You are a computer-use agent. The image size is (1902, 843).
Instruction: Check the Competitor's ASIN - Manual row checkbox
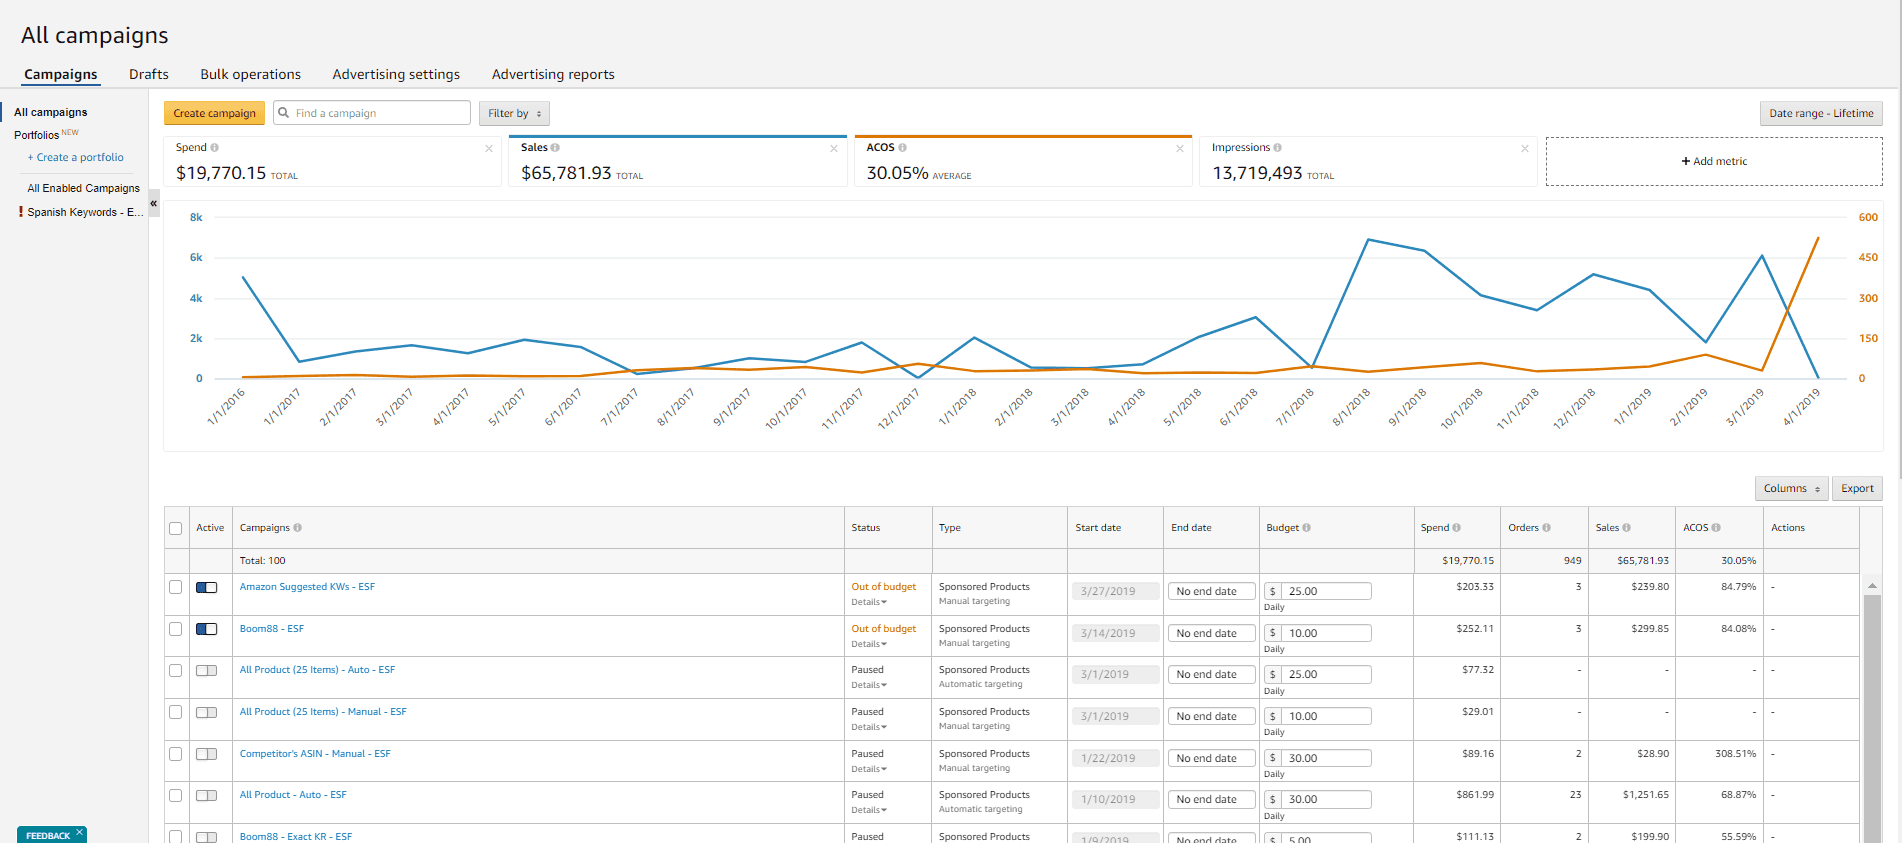click(x=176, y=754)
